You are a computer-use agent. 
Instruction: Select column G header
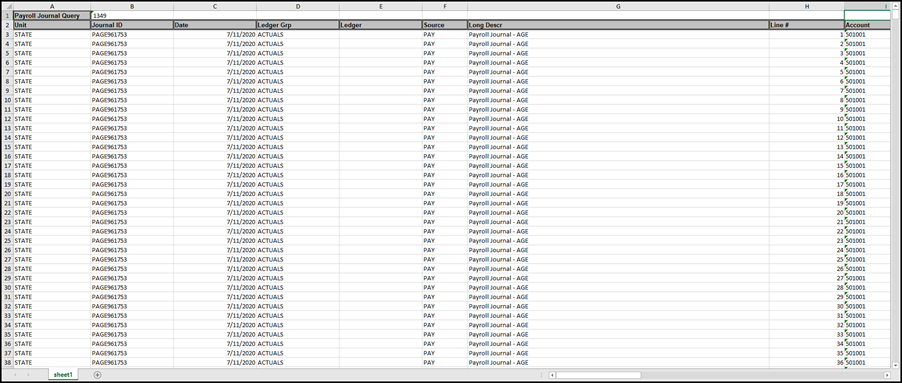(x=618, y=6)
